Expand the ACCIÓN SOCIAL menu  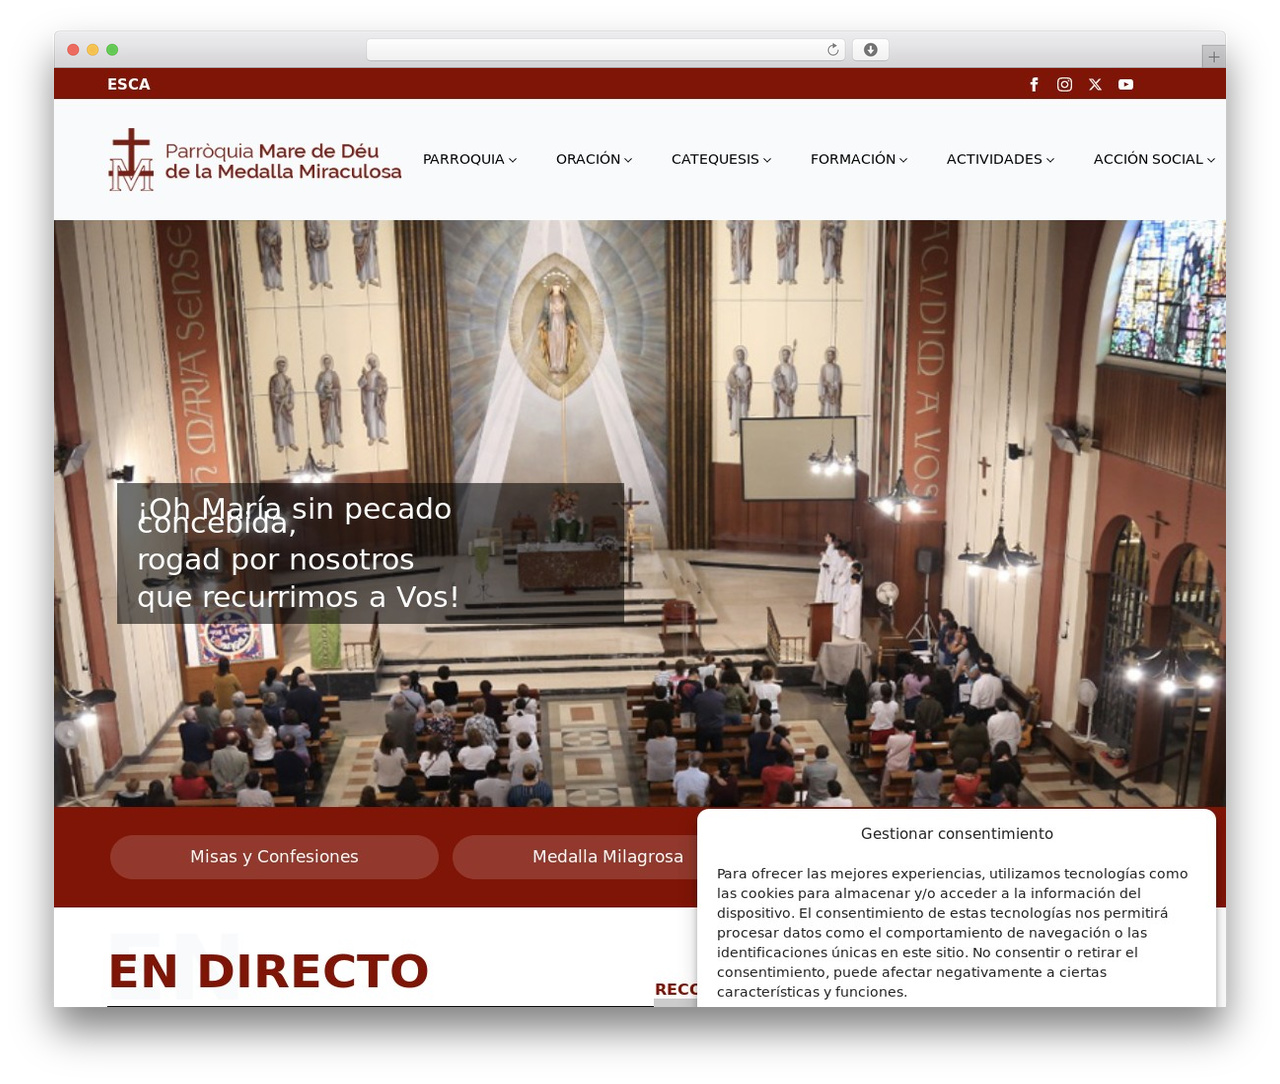(1154, 159)
